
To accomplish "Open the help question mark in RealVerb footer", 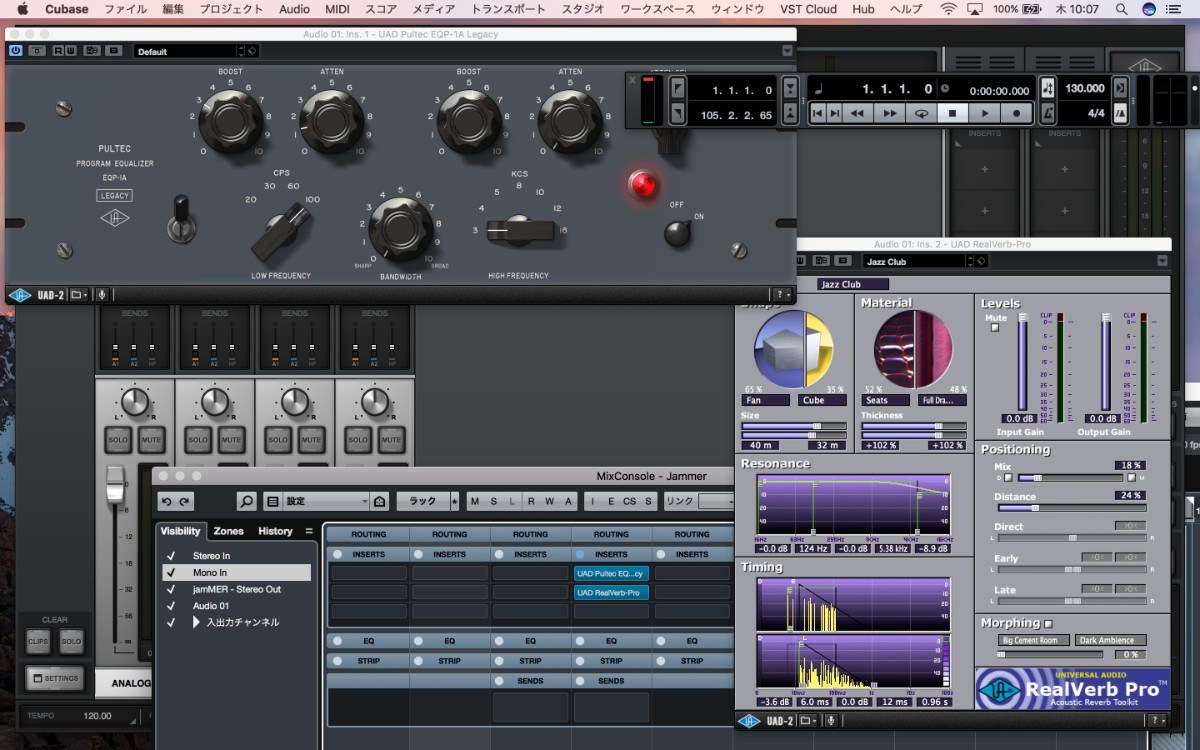I will click(x=1157, y=720).
